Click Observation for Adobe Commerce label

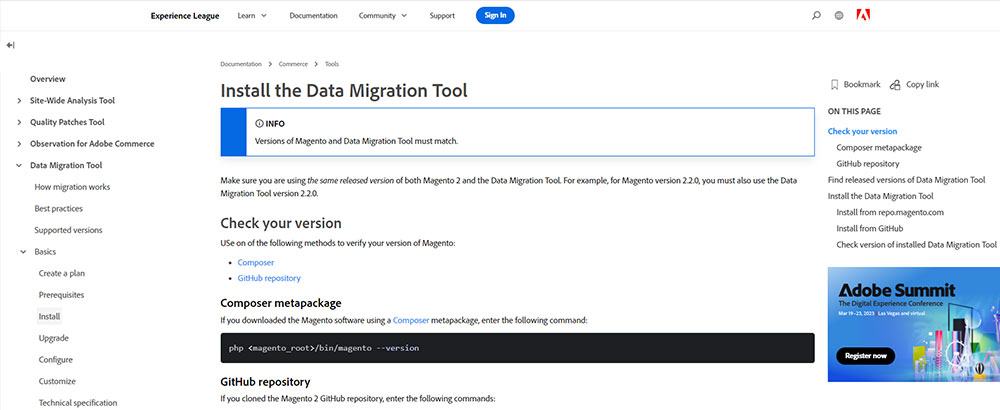pyautogui.click(x=92, y=144)
